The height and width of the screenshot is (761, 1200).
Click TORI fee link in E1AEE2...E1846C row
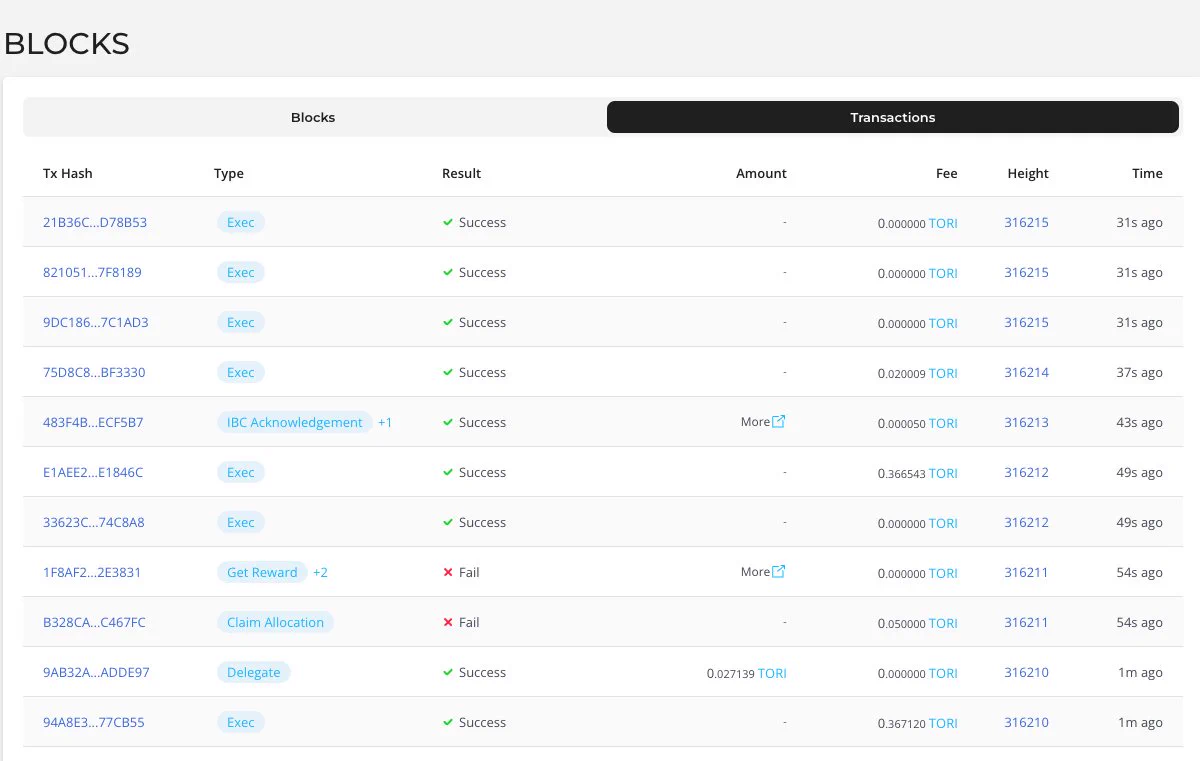943,473
